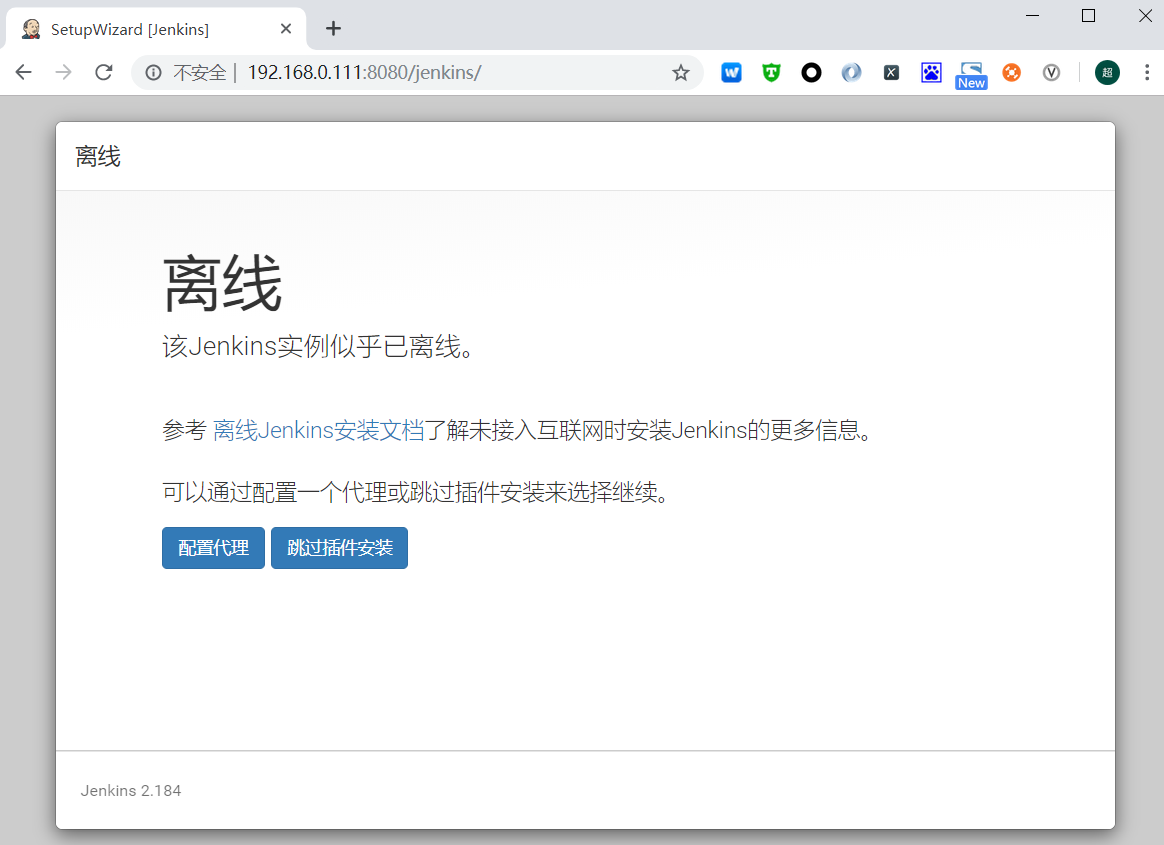The image size is (1164, 845).
Task: Click the swirl-shaped extension icon
Action: point(851,72)
